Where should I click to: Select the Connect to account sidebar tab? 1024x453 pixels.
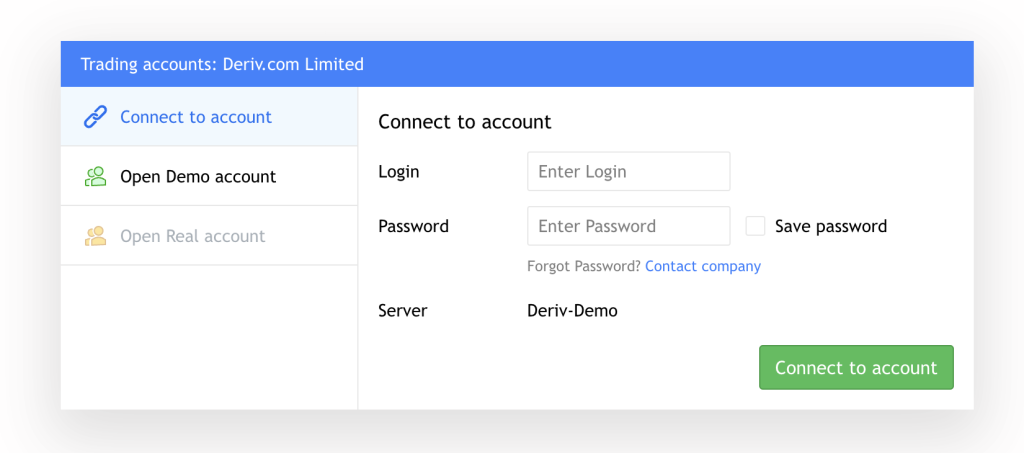pos(196,117)
